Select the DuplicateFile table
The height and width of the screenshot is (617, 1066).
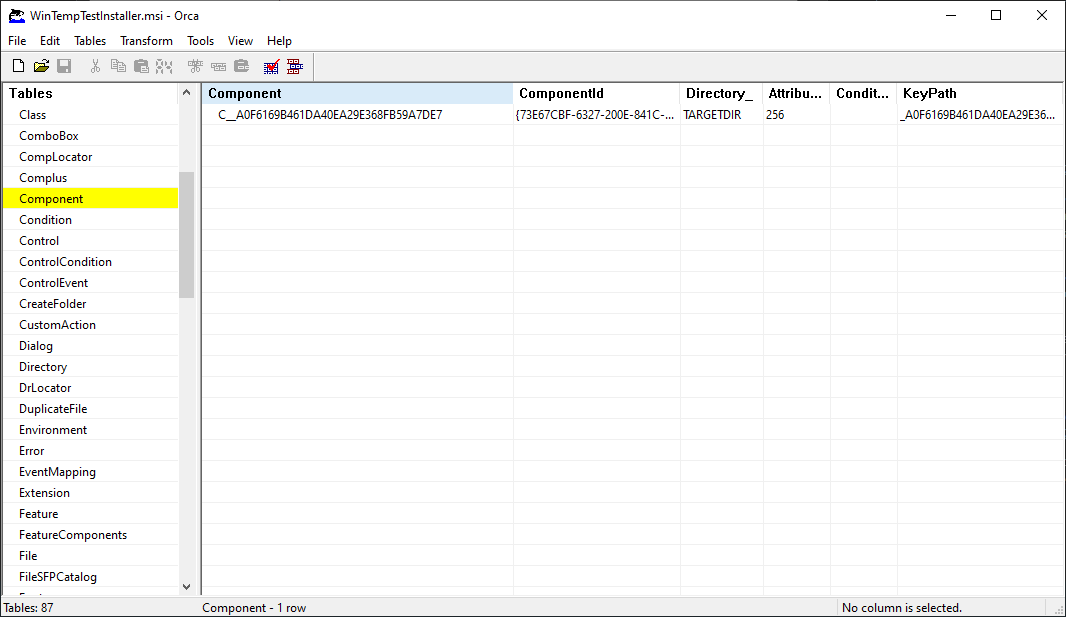[x=90, y=409]
